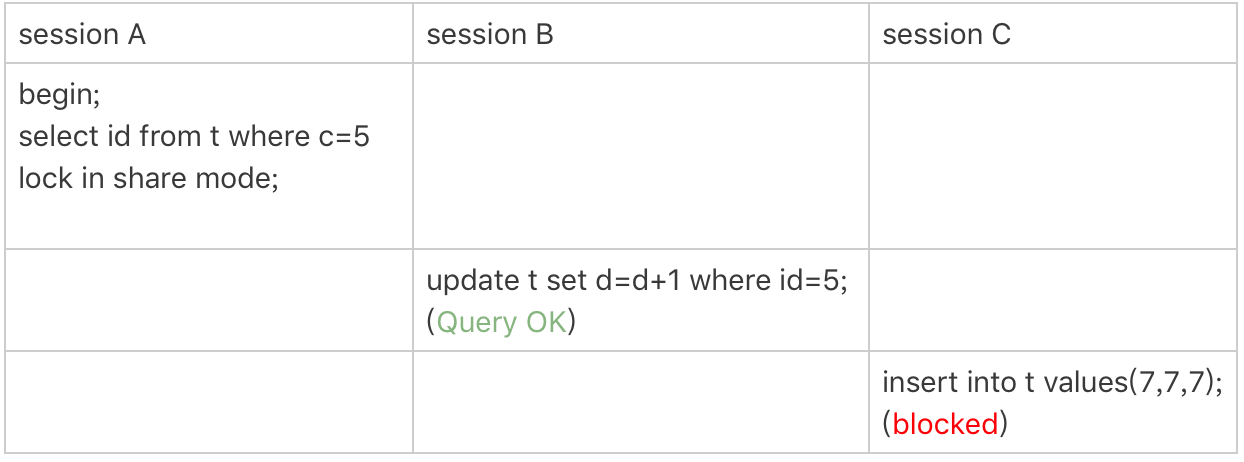Click the session A header cell
Viewport: 1244px width, 462px height.
point(210,36)
